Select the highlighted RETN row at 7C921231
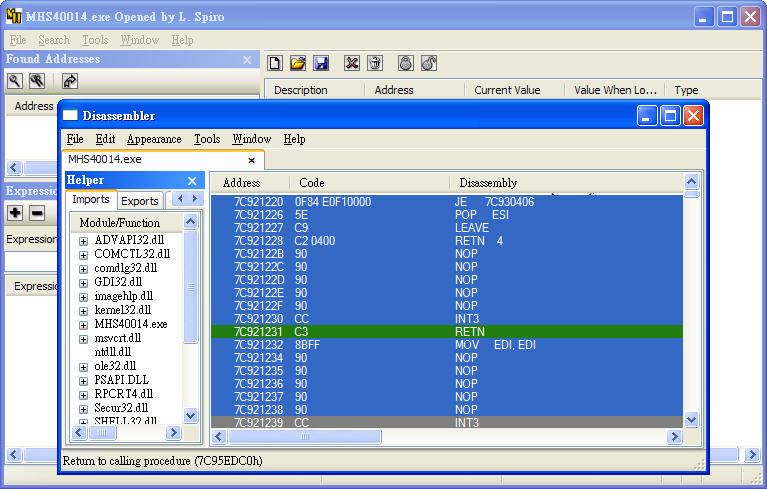767x489 pixels. pos(447,332)
